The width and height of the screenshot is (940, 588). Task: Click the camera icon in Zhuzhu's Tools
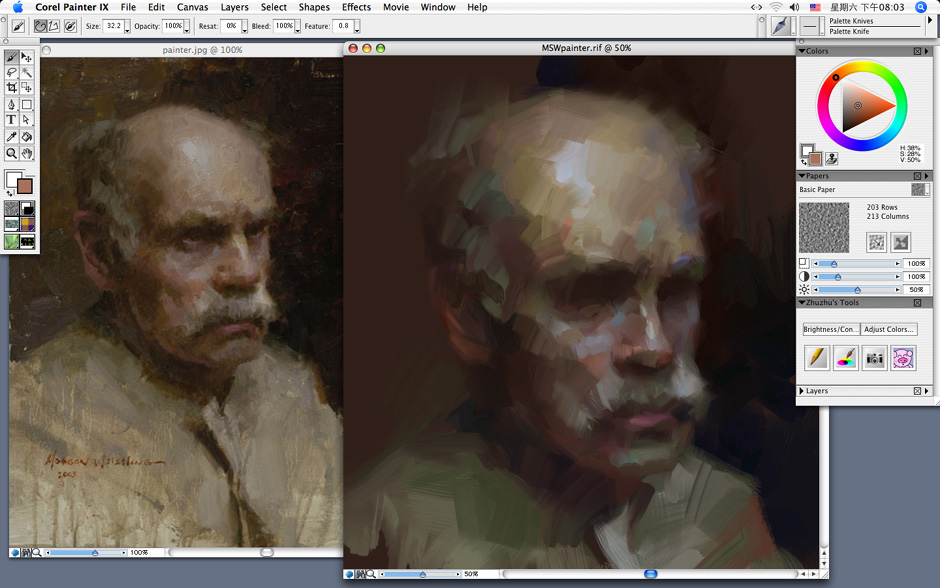pyautogui.click(x=875, y=358)
